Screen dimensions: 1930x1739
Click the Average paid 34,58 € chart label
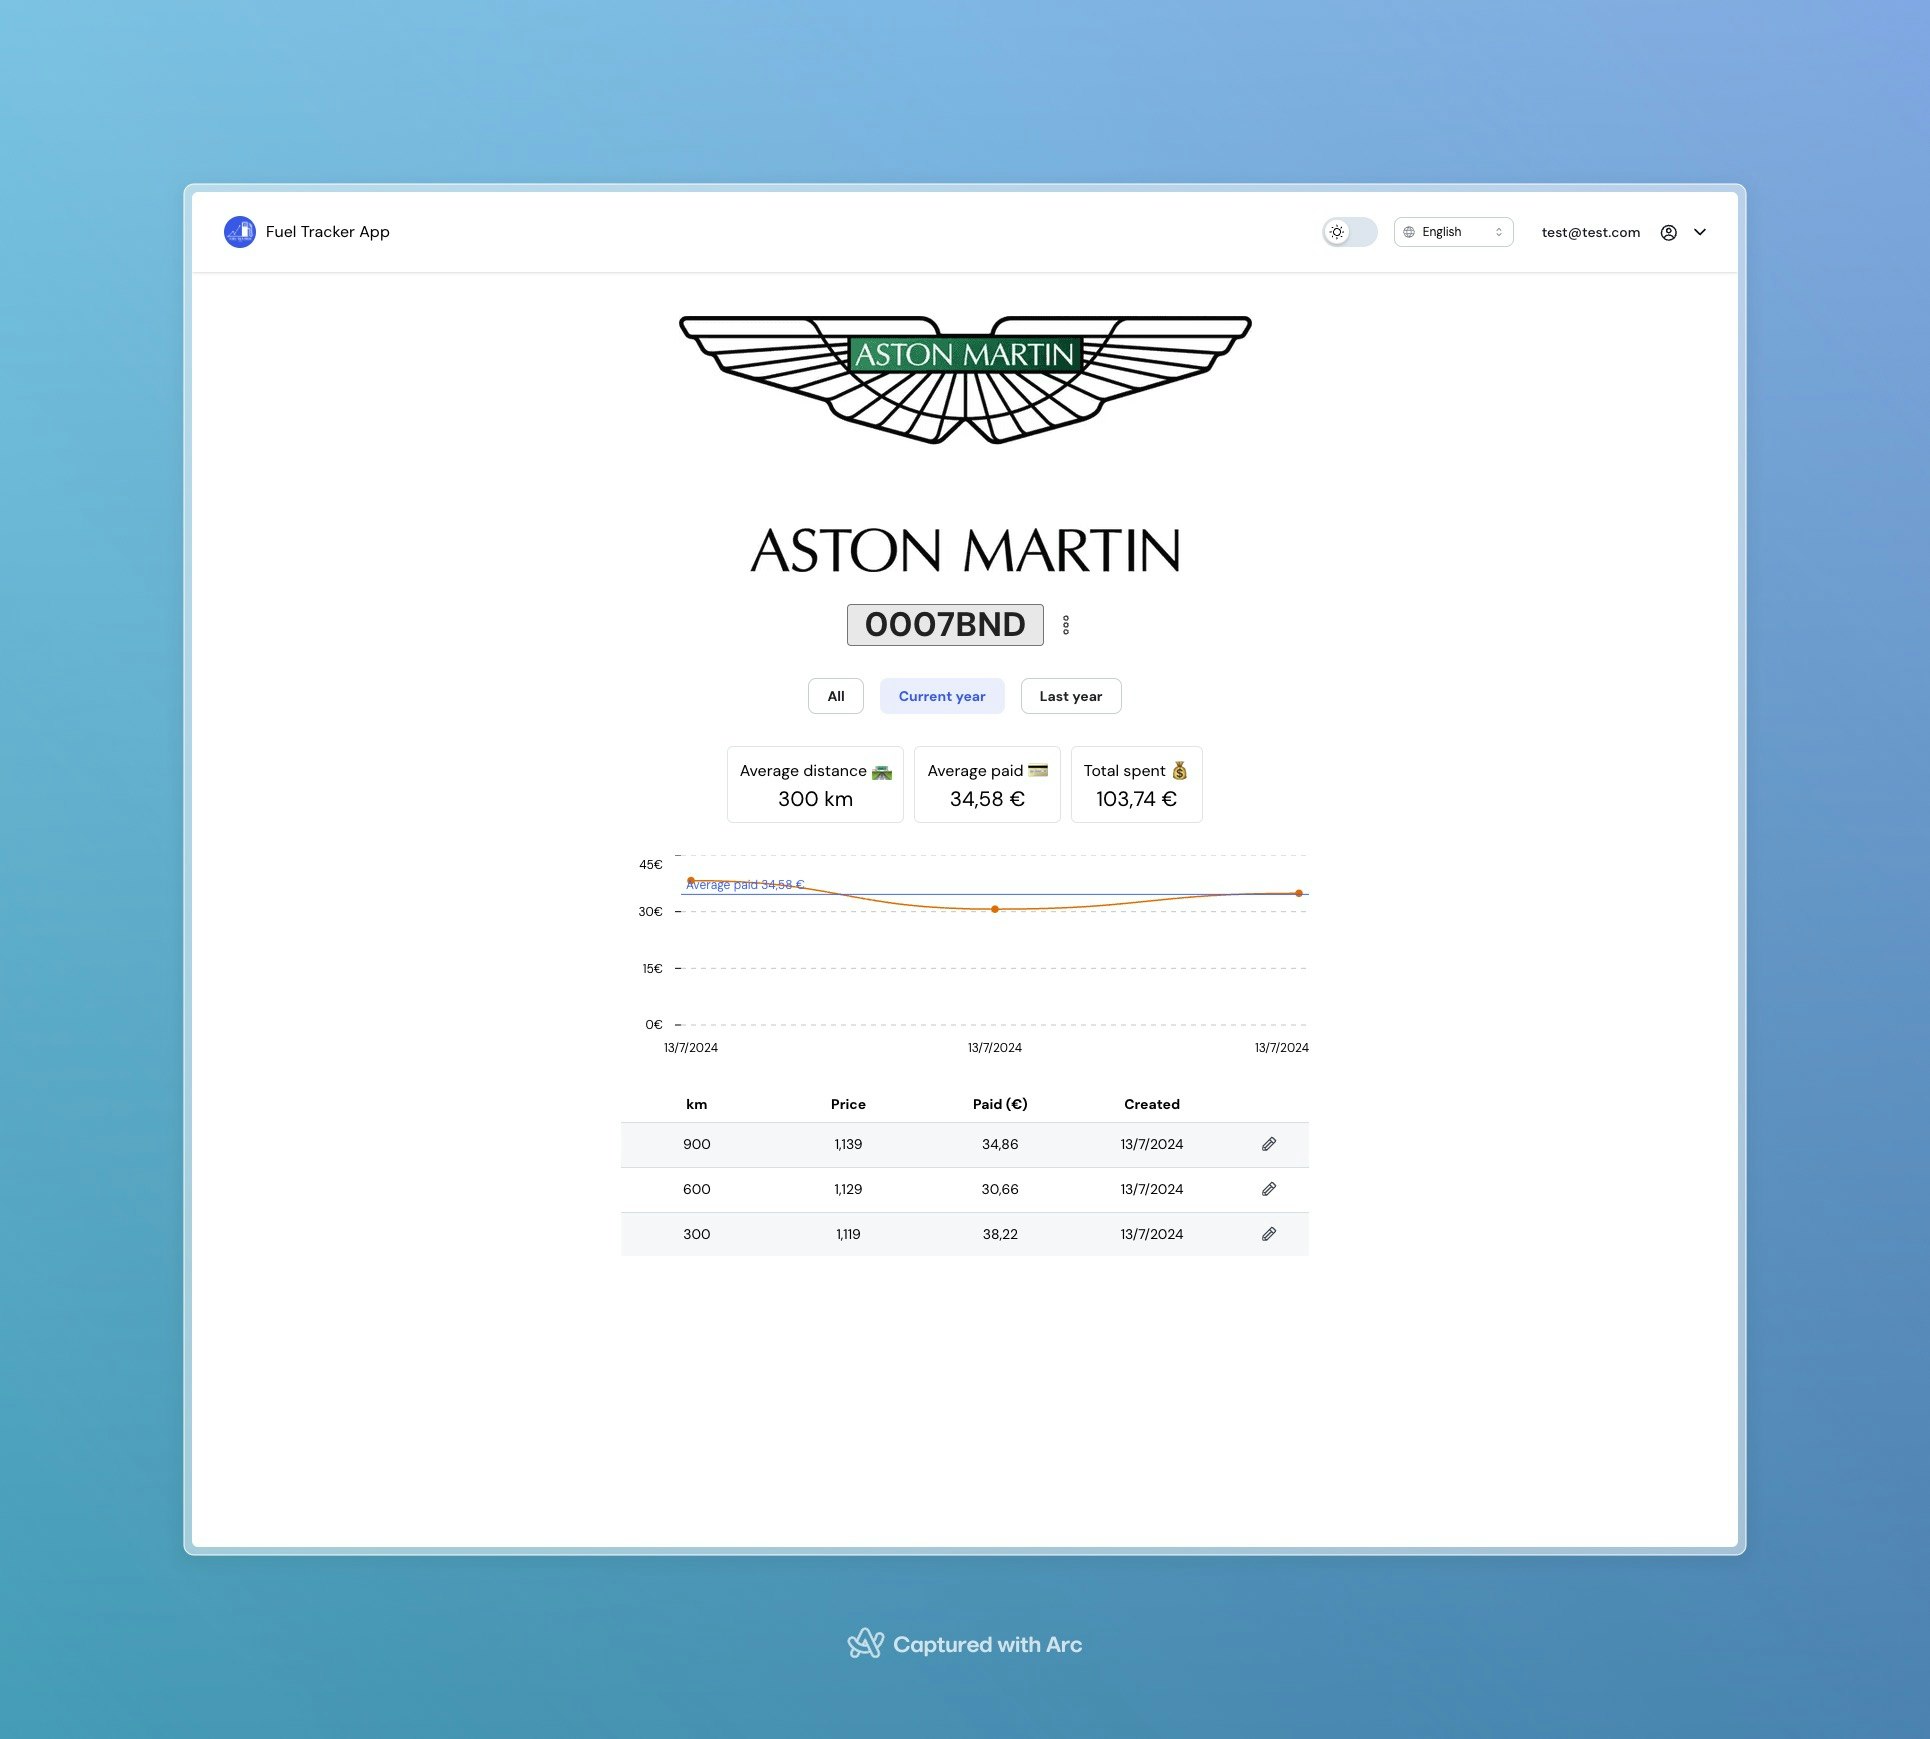click(745, 885)
